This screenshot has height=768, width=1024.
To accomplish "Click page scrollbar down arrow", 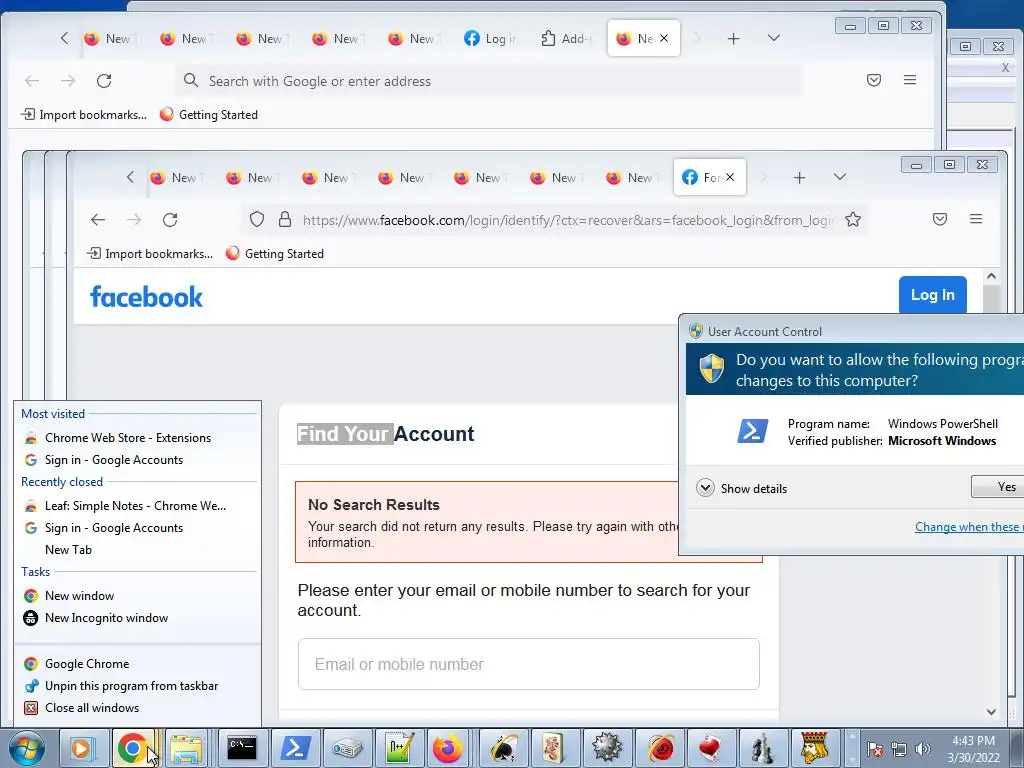I will click(991, 712).
